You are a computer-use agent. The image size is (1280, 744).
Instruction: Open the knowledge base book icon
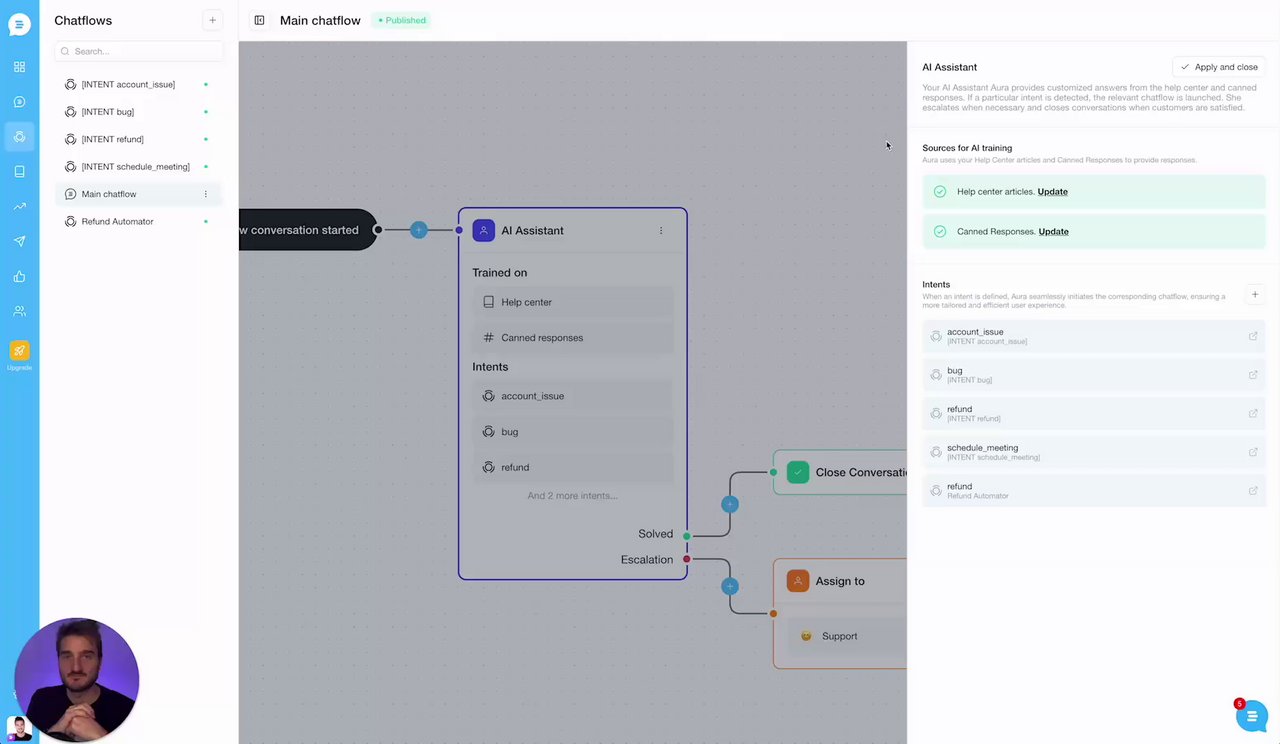19,172
